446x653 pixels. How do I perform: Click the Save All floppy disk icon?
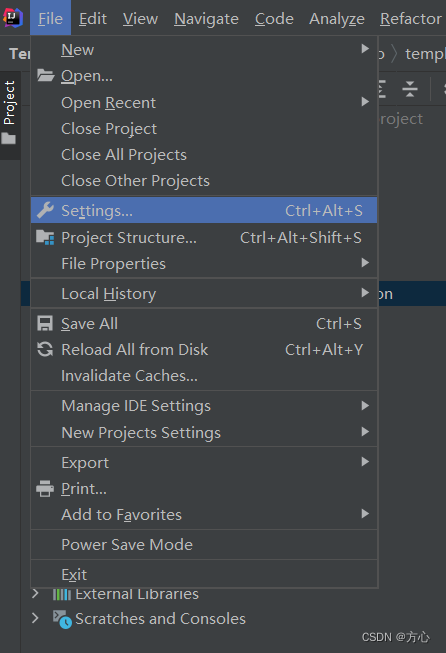click(x=45, y=324)
